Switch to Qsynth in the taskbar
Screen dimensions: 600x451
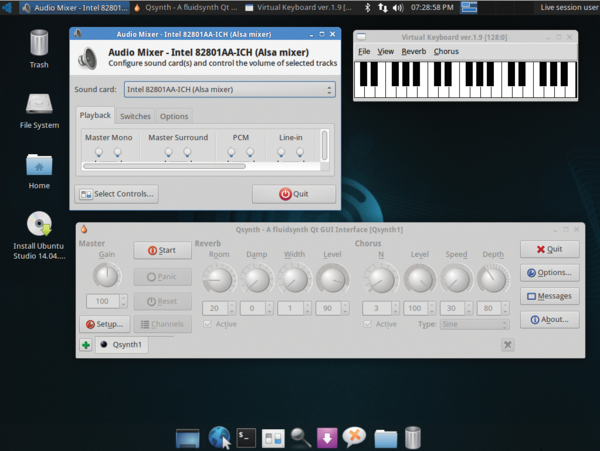186,7
